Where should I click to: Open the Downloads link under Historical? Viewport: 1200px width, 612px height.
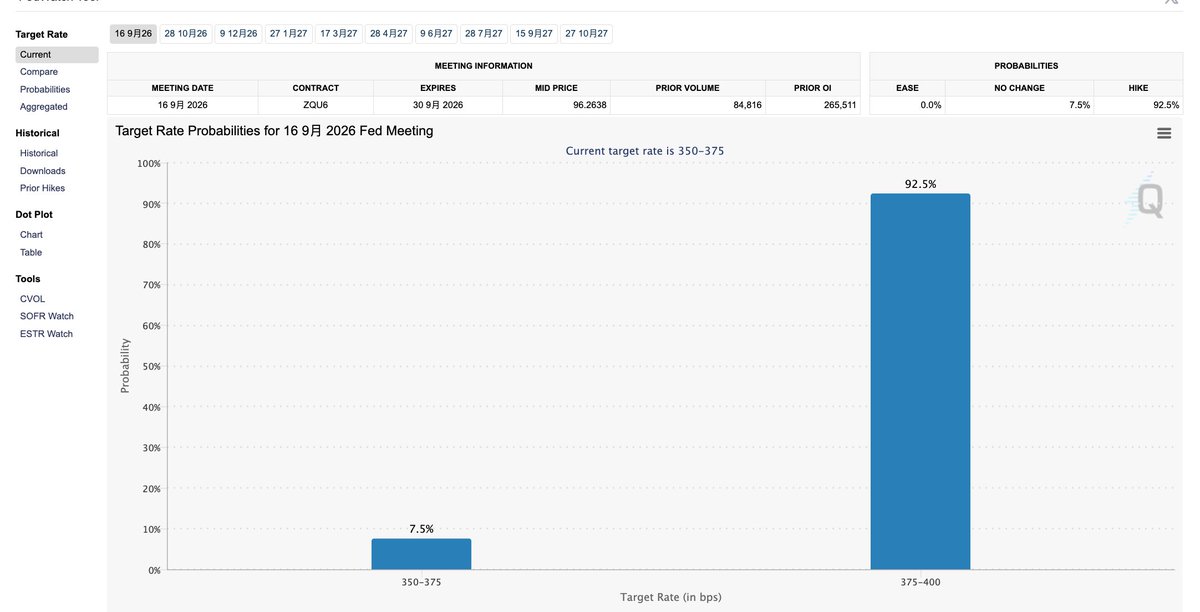pyautogui.click(x=43, y=171)
